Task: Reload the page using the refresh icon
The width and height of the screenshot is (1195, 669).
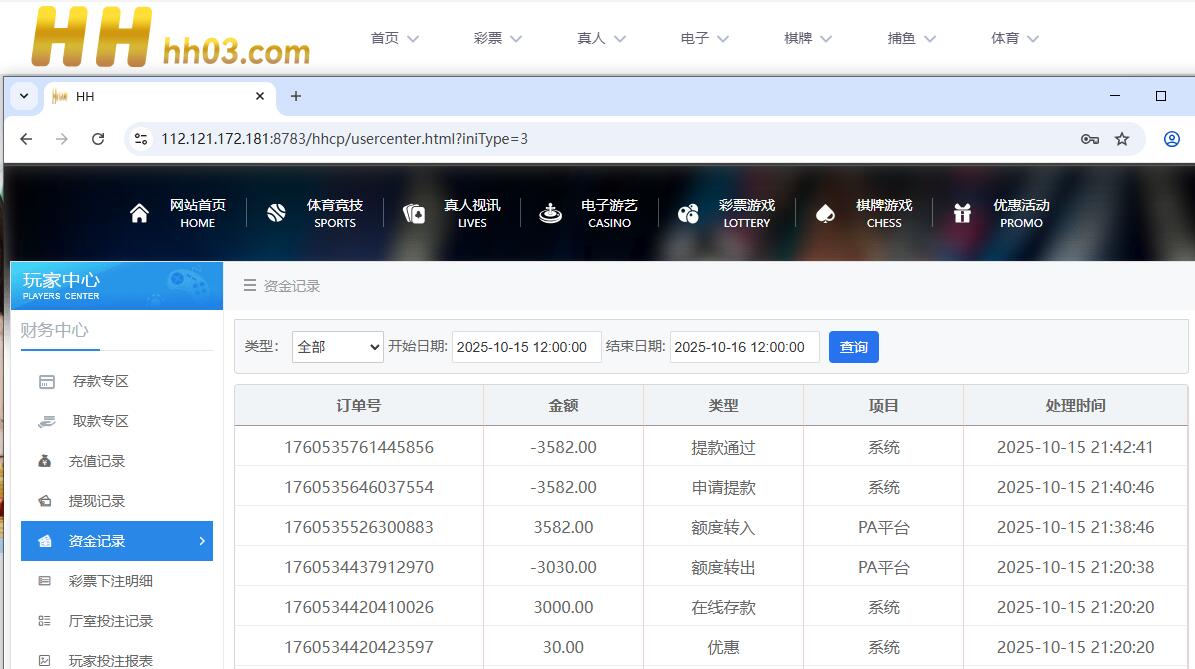Action: tap(98, 139)
